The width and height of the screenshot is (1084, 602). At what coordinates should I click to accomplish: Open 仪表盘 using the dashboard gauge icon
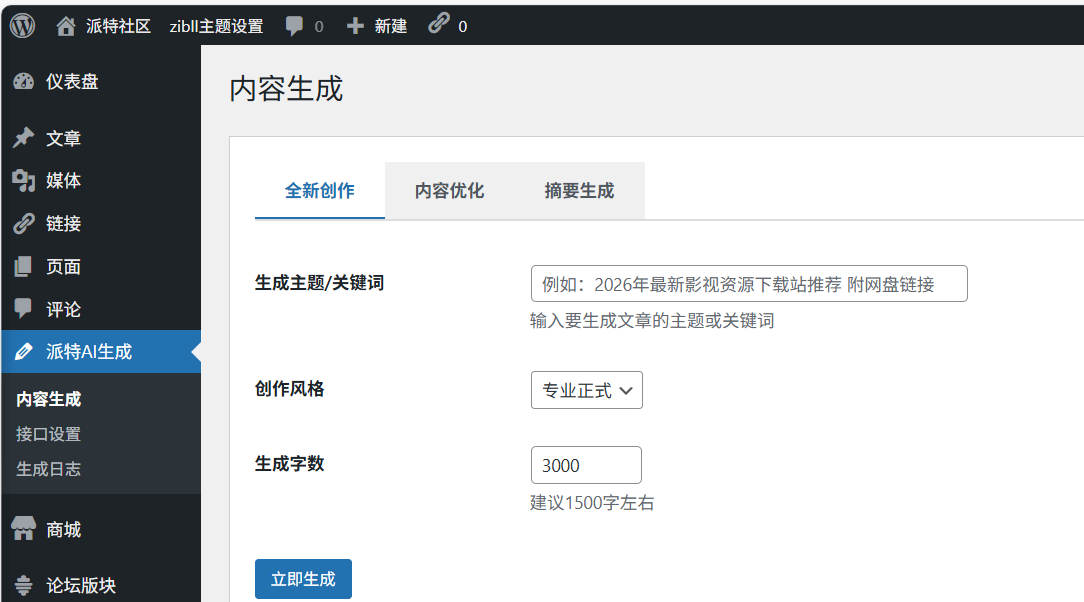(x=24, y=82)
